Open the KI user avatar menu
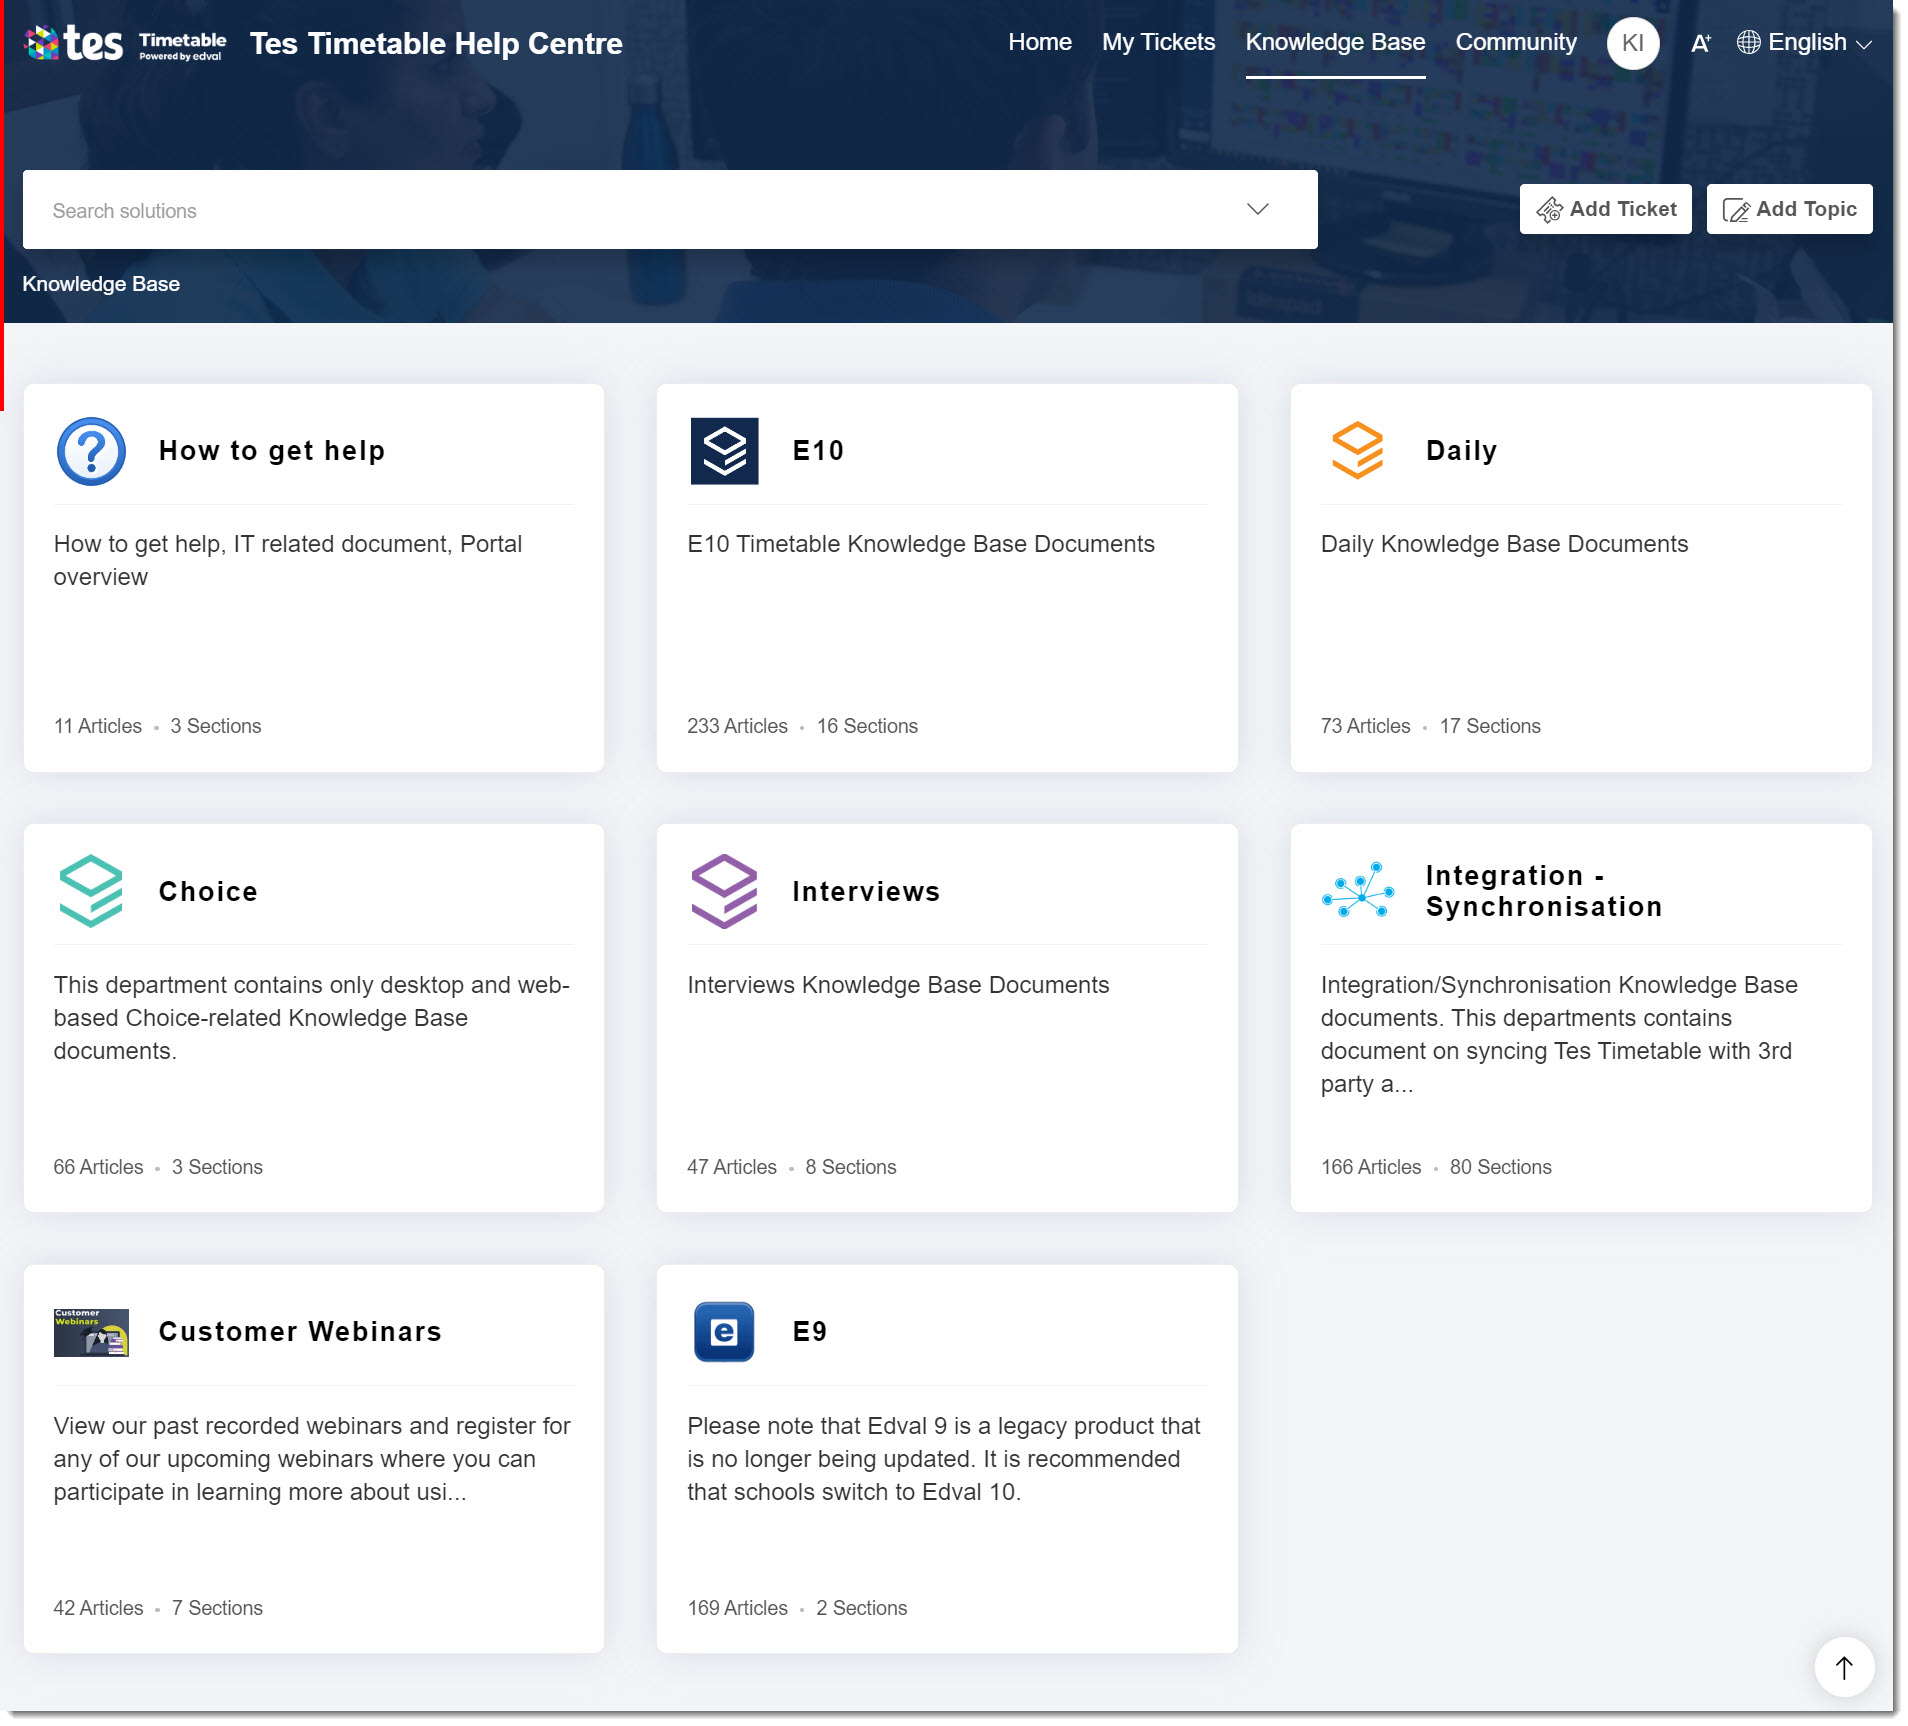Viewport: 1908px width, 1726px height. [1633, 43]
